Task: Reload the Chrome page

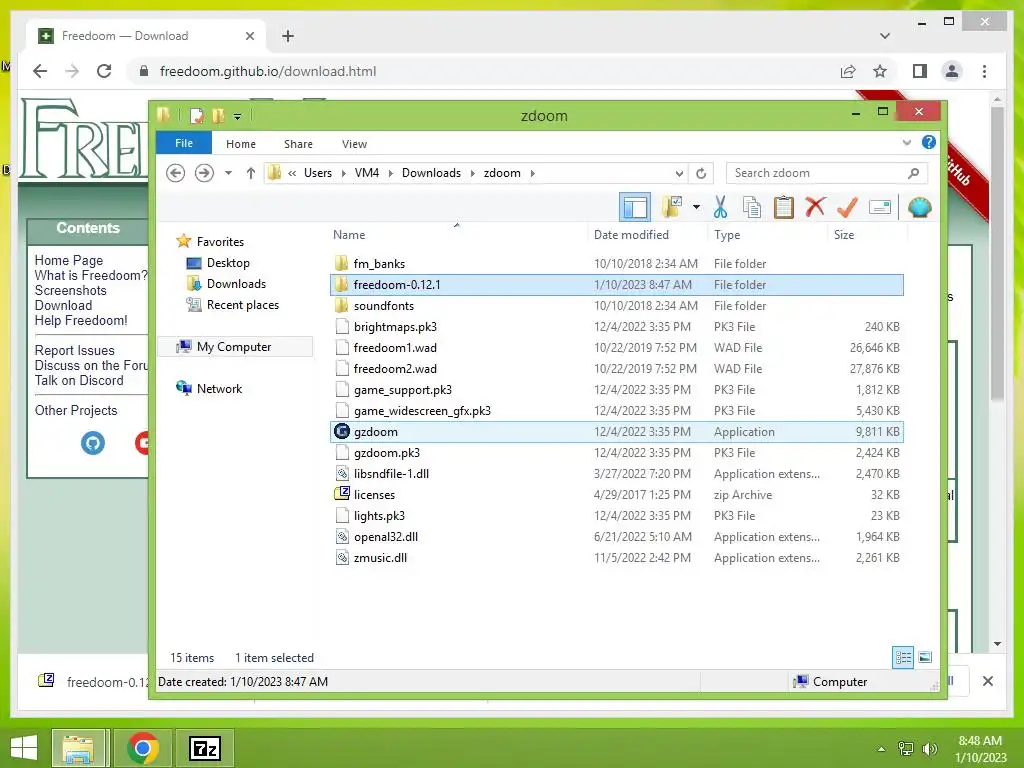Action: pos(104,71)
